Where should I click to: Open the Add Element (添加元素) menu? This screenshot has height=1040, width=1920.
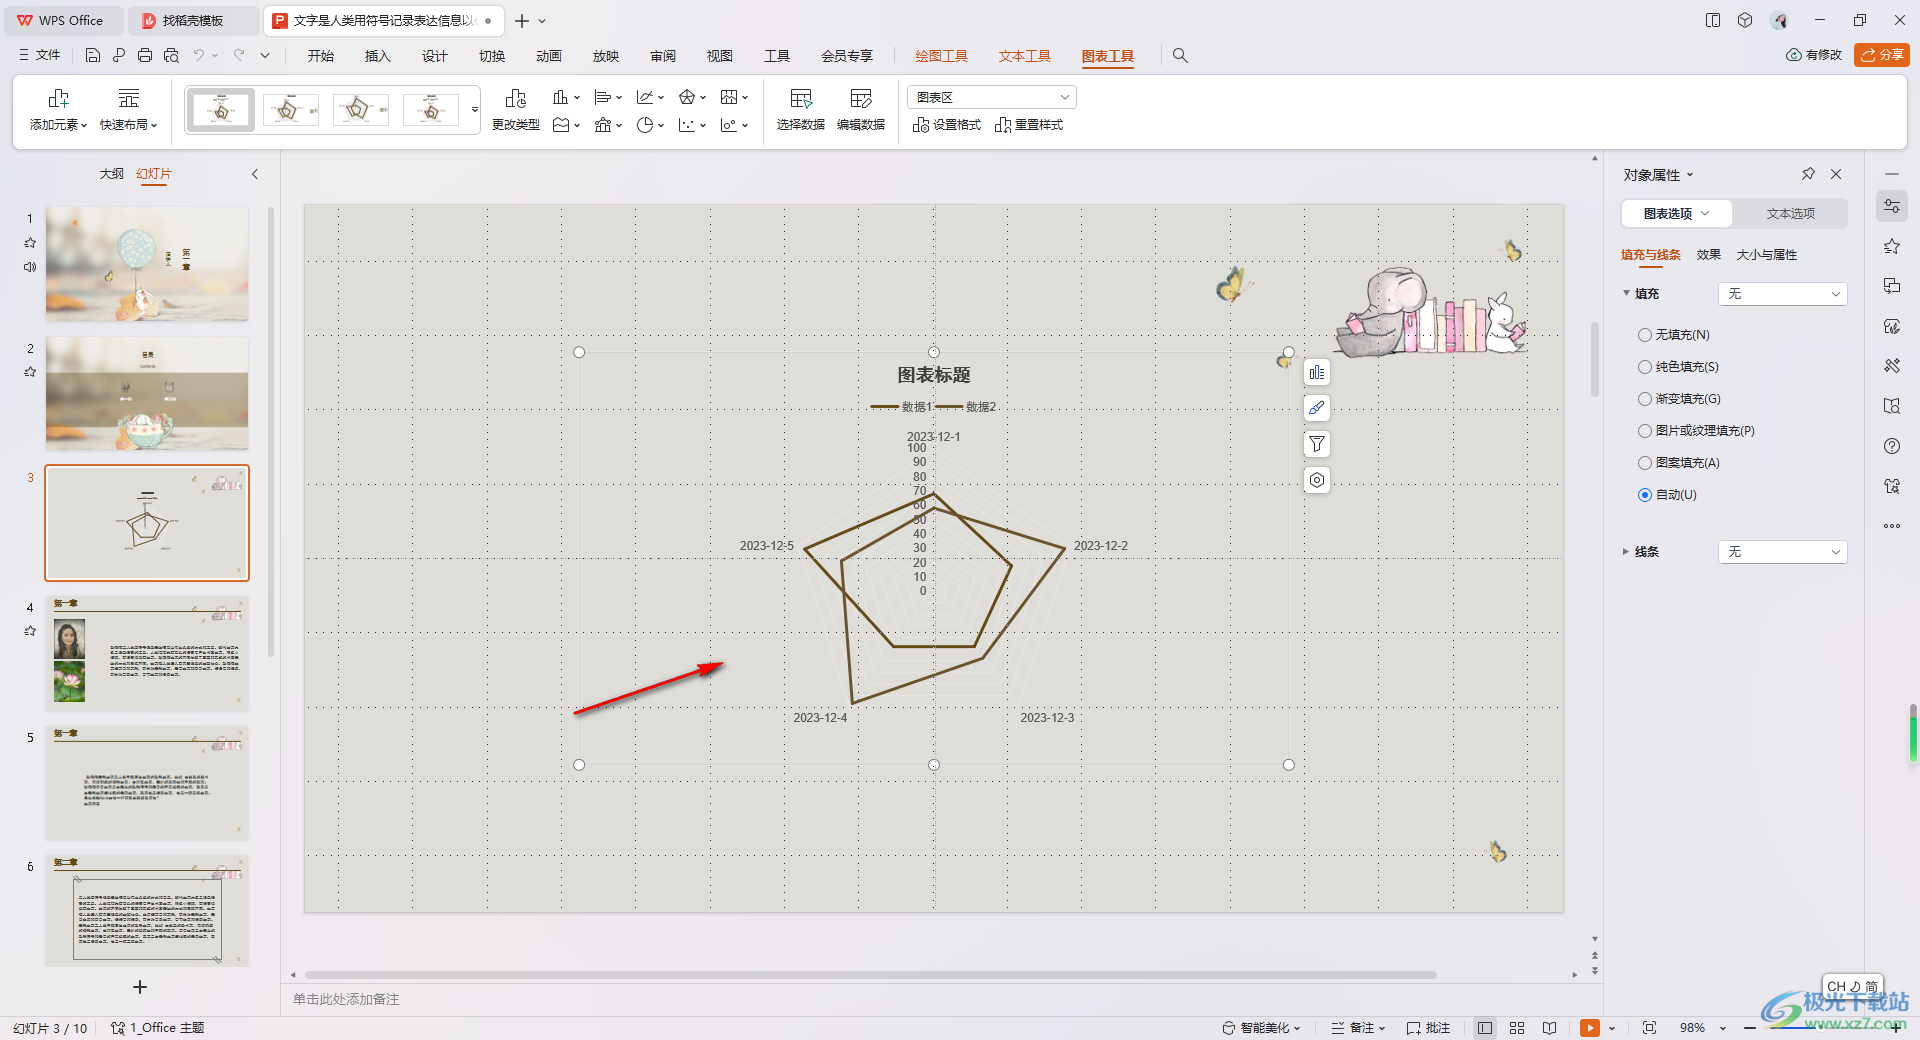point(58,109)
